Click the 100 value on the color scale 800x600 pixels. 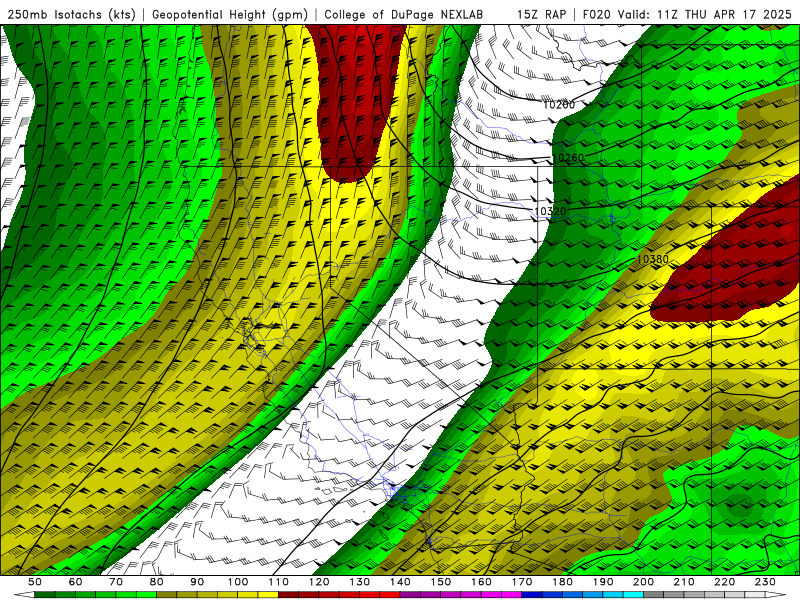(x=238, y=582)
